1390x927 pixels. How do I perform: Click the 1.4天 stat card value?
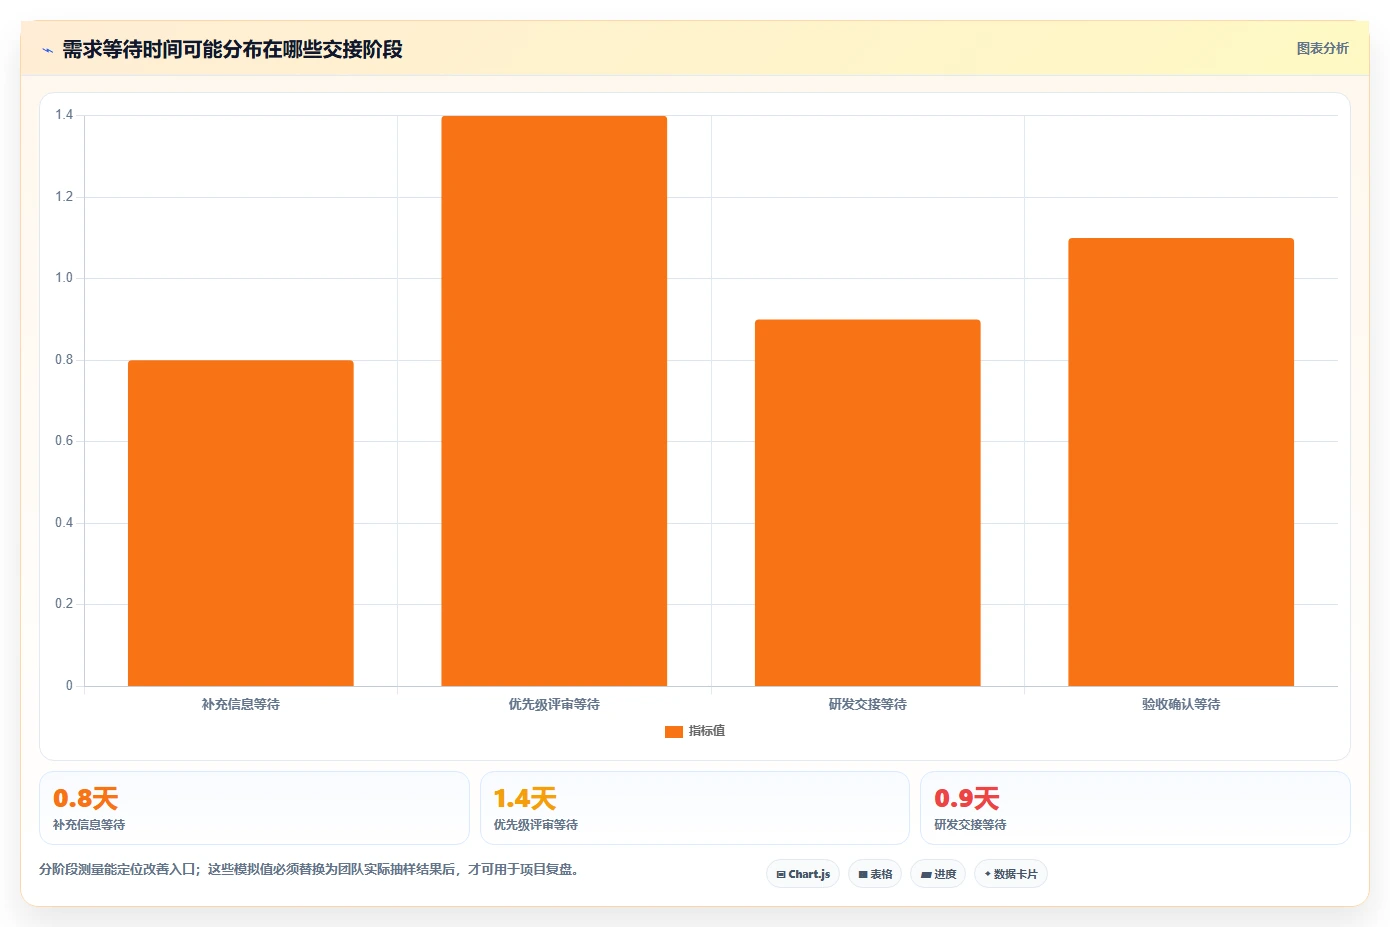[525, 799]
